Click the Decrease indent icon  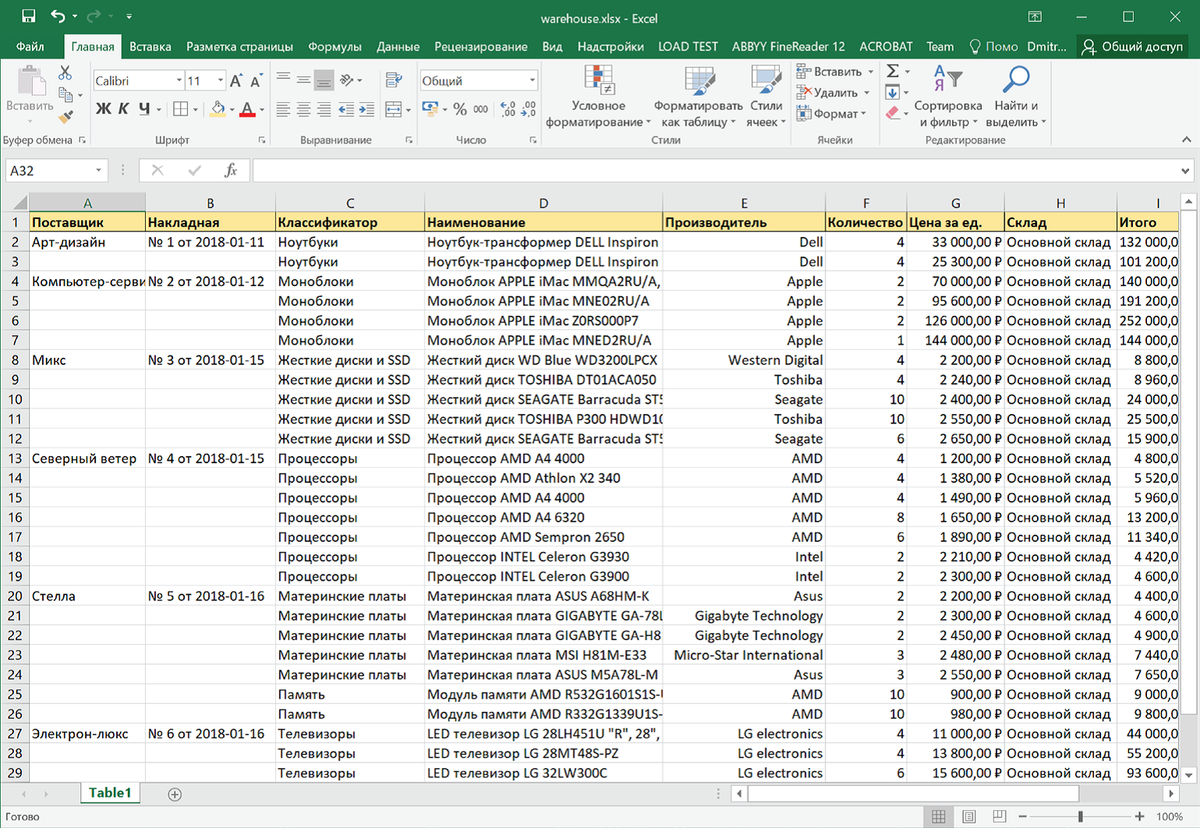pos(345,109)
